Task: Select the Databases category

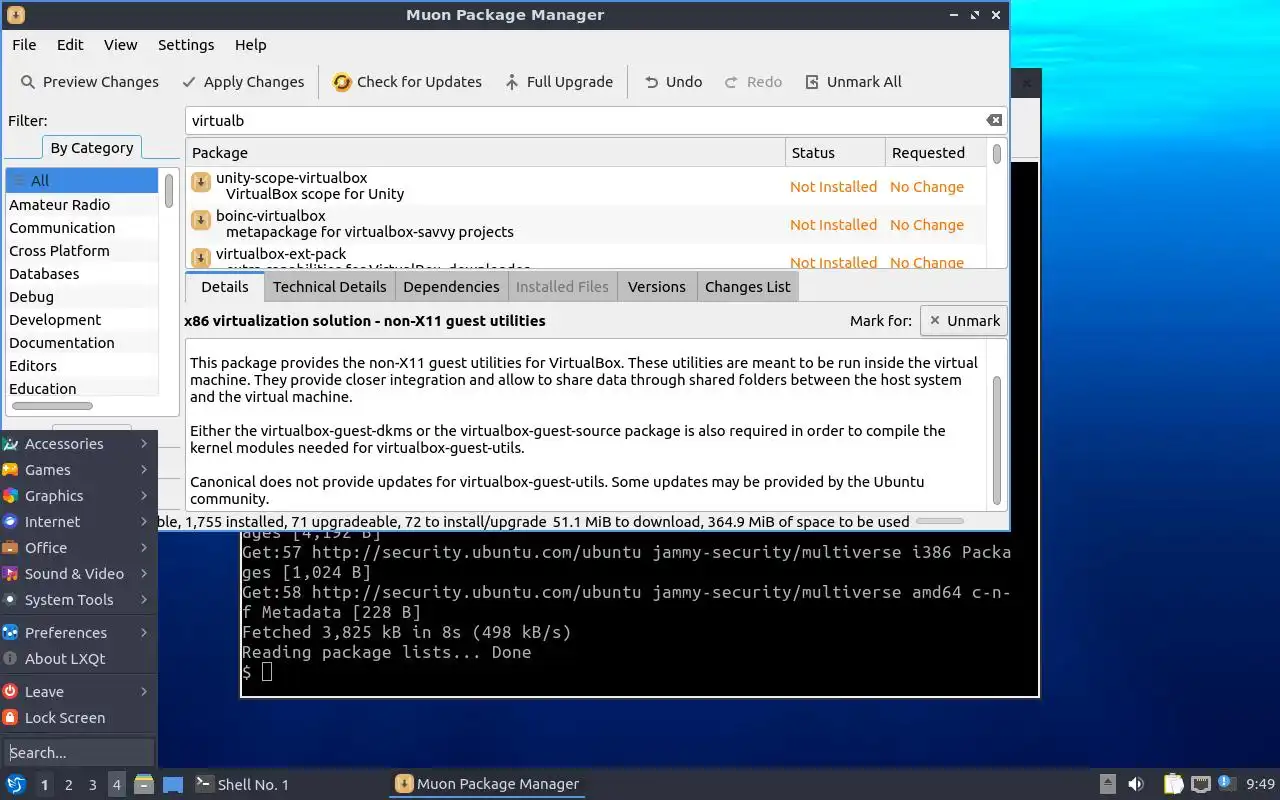Action: pos(82,274)
